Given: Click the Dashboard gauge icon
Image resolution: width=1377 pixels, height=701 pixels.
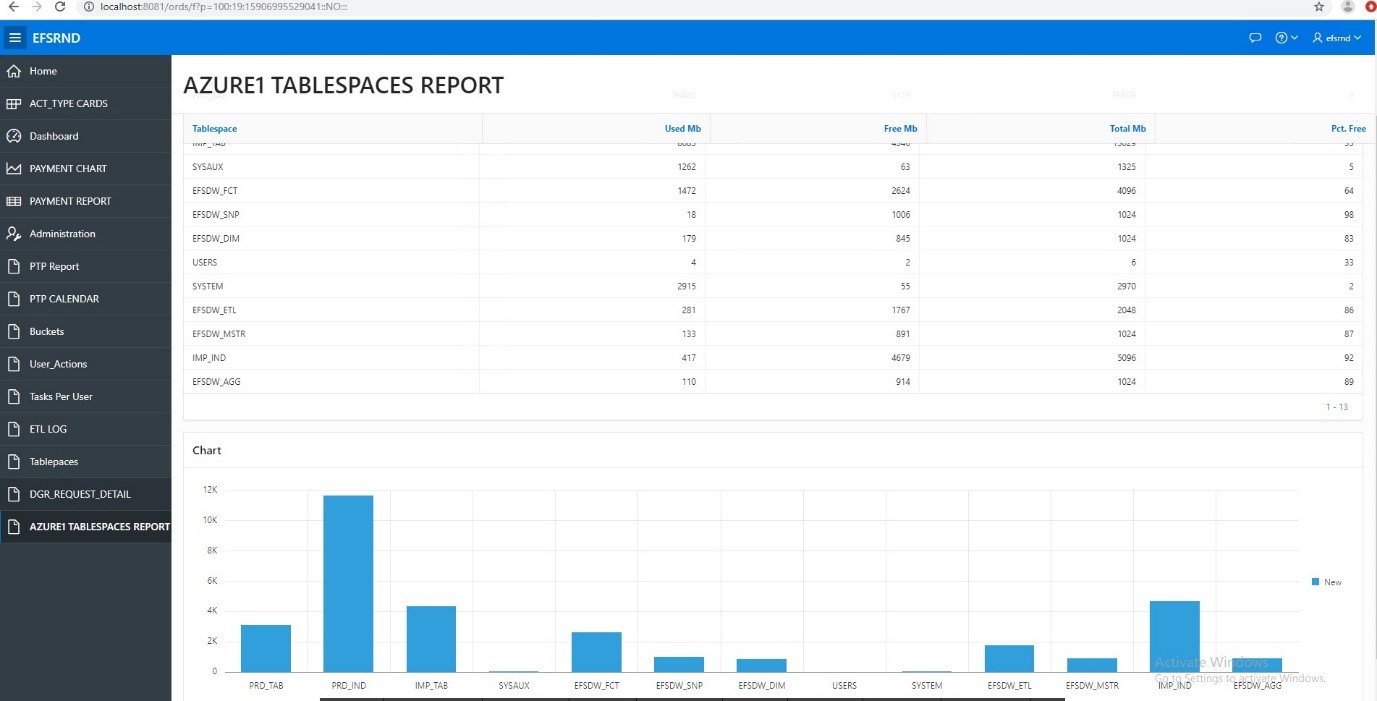Looking at the screenshot, I should [x=14, y=136].
